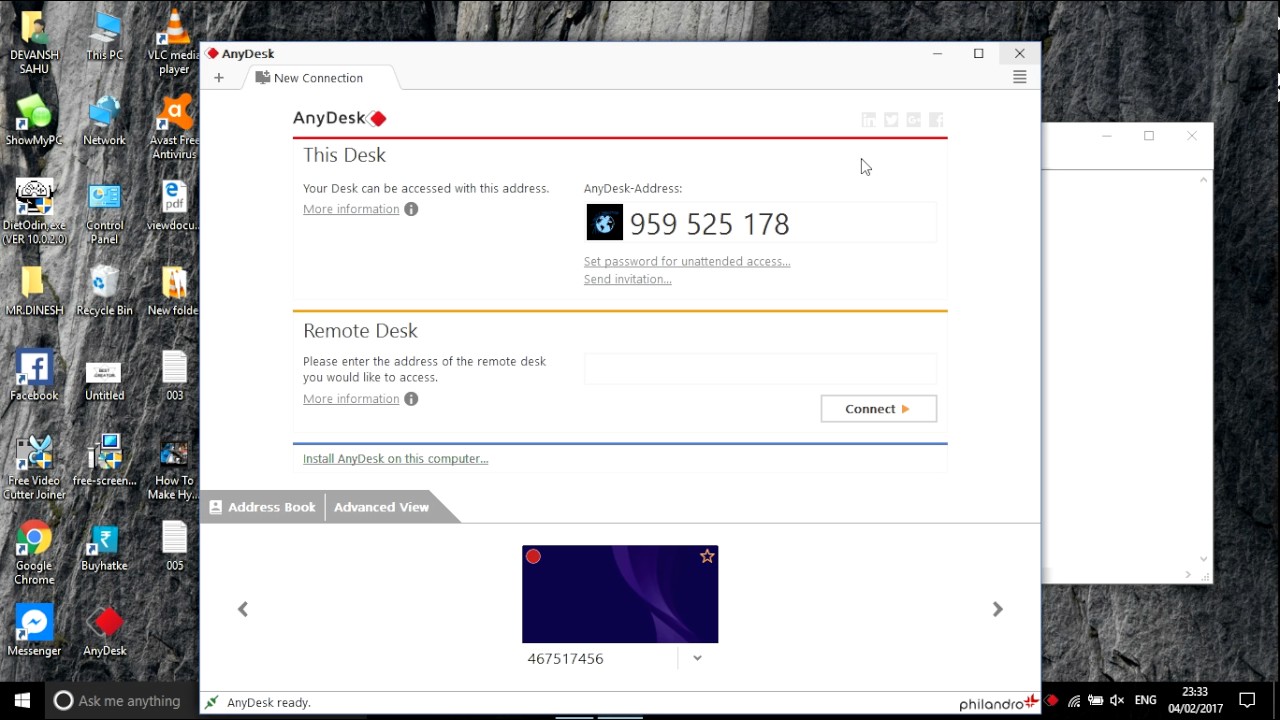Open the DietOdin.exe desktop icon

point(34,212)
